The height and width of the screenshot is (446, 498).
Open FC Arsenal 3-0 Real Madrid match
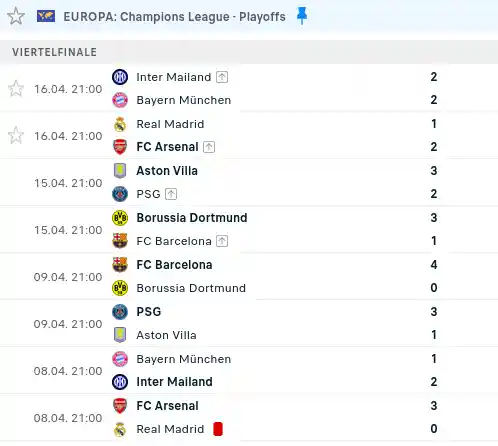point(249,417)
